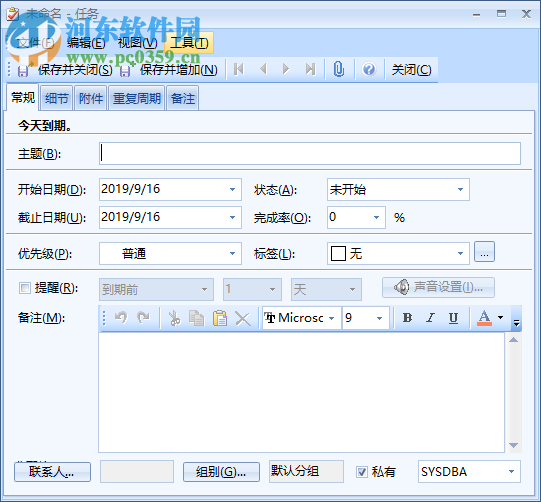Open the 标签 label dropdown
541x502 pixels.
coord(460,254)
